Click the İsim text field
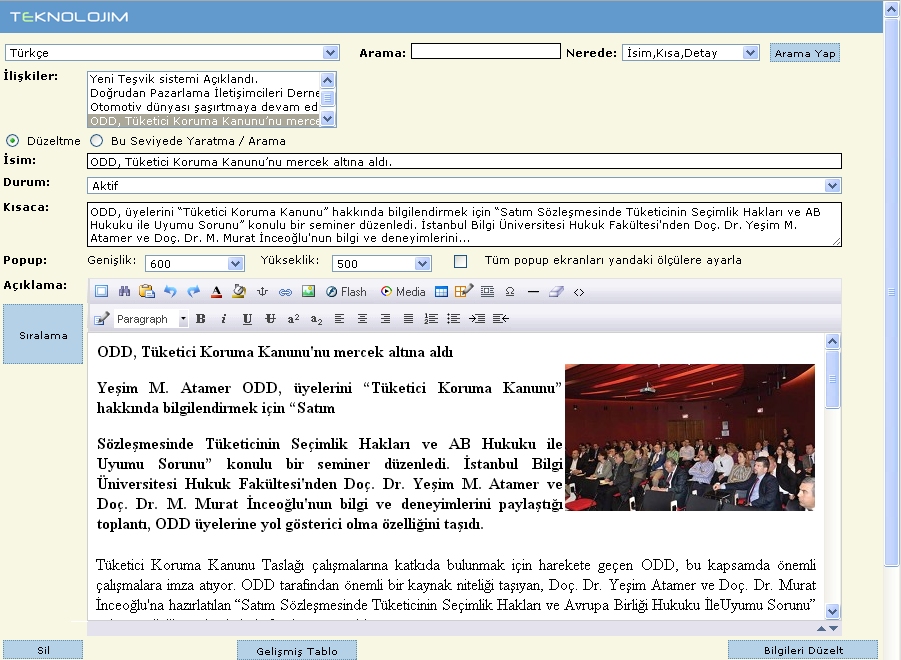Viewport: 901px width, 660px height. tap(464, 161)
